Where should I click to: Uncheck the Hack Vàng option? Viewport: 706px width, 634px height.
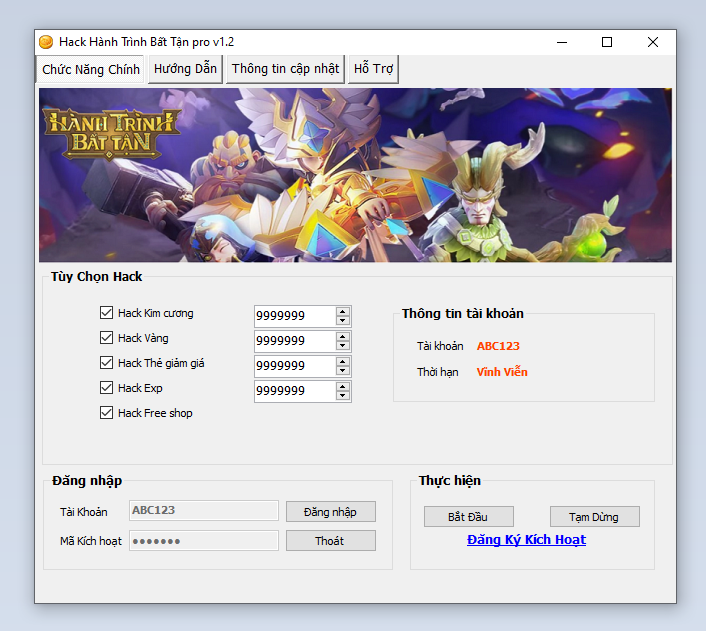[x=107, y=338]
